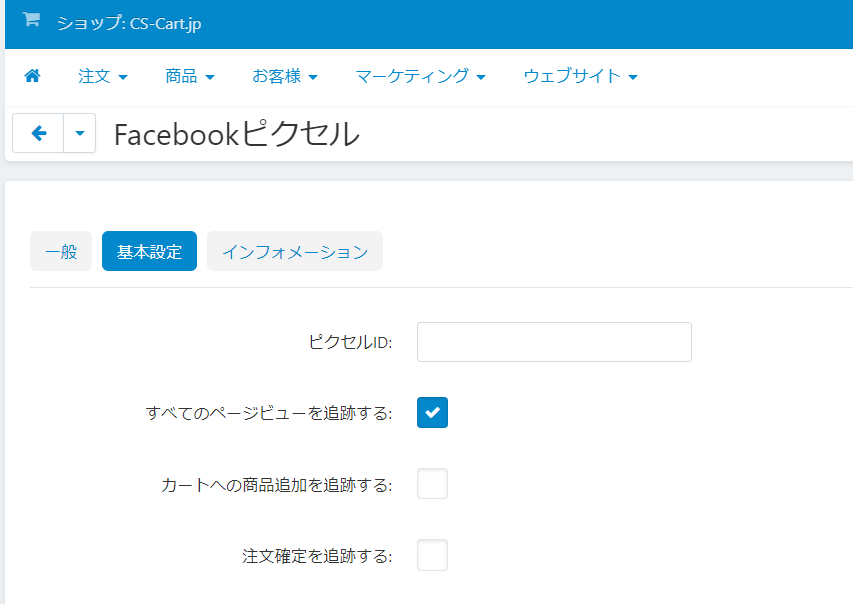This screenshot has width=853, height=604.
Task: Select the 基本設定 tab
Action: pyautogui.click(x=149, y=252)
